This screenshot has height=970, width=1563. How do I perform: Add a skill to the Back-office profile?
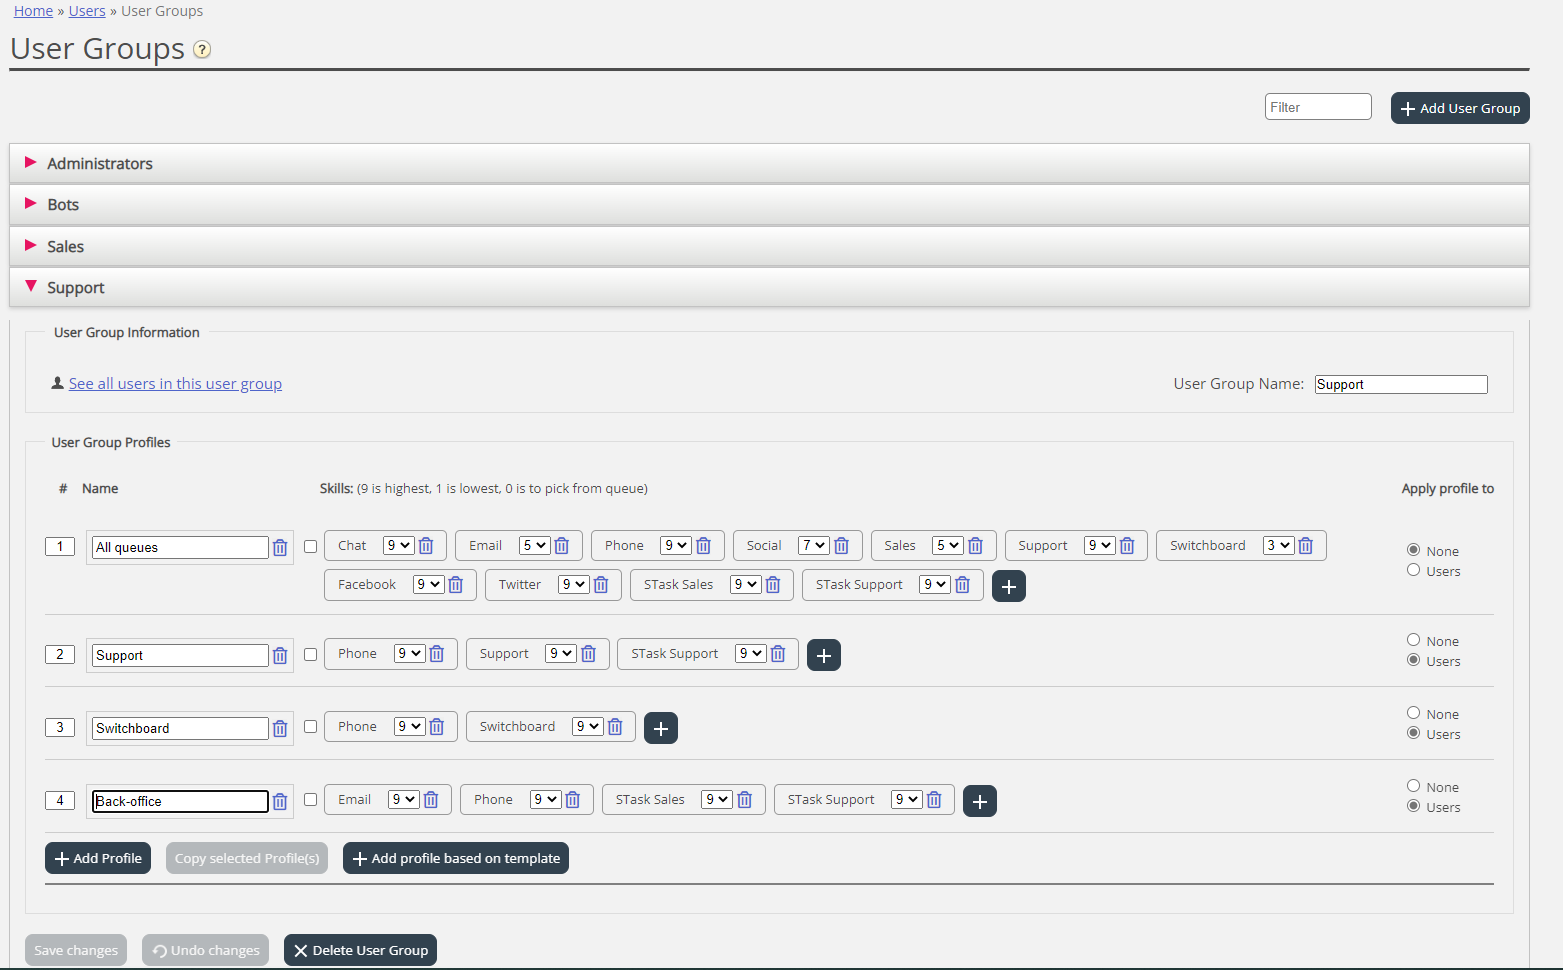(x=979, y=802)
